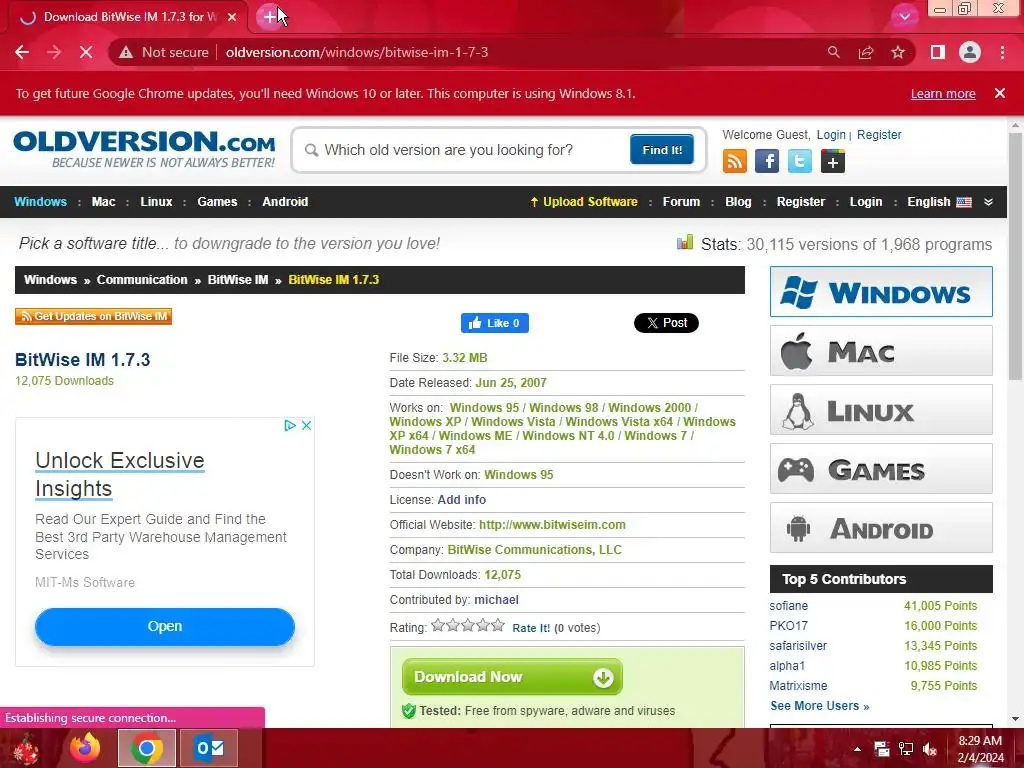Close the advertisement with X

pyautogui.click(x=306, y=425)
